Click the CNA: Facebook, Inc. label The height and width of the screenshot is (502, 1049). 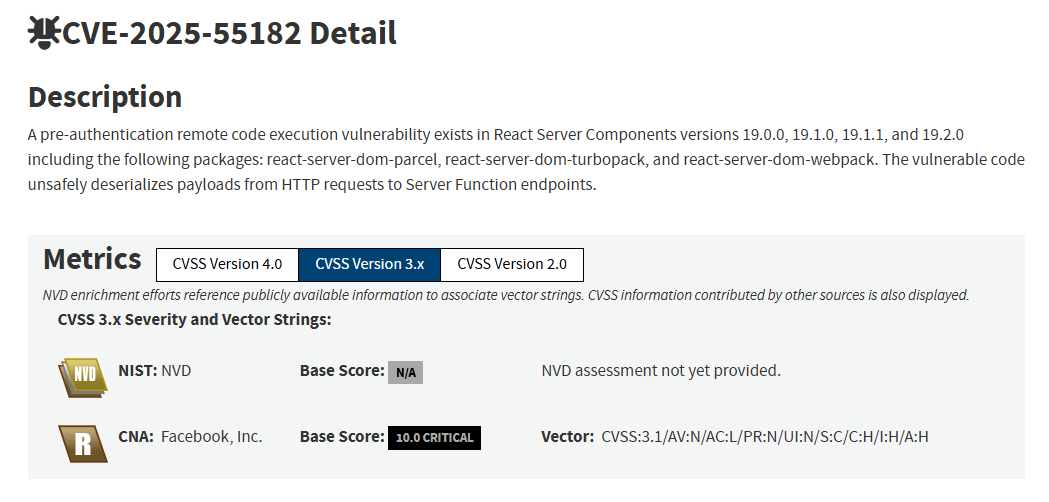point(190,437)
